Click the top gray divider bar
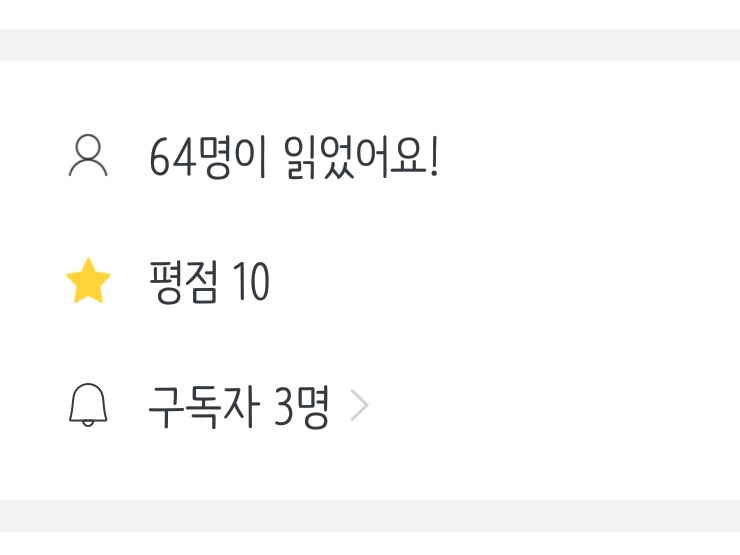Viewport: 740px width, 555px height. pos(370,45)
